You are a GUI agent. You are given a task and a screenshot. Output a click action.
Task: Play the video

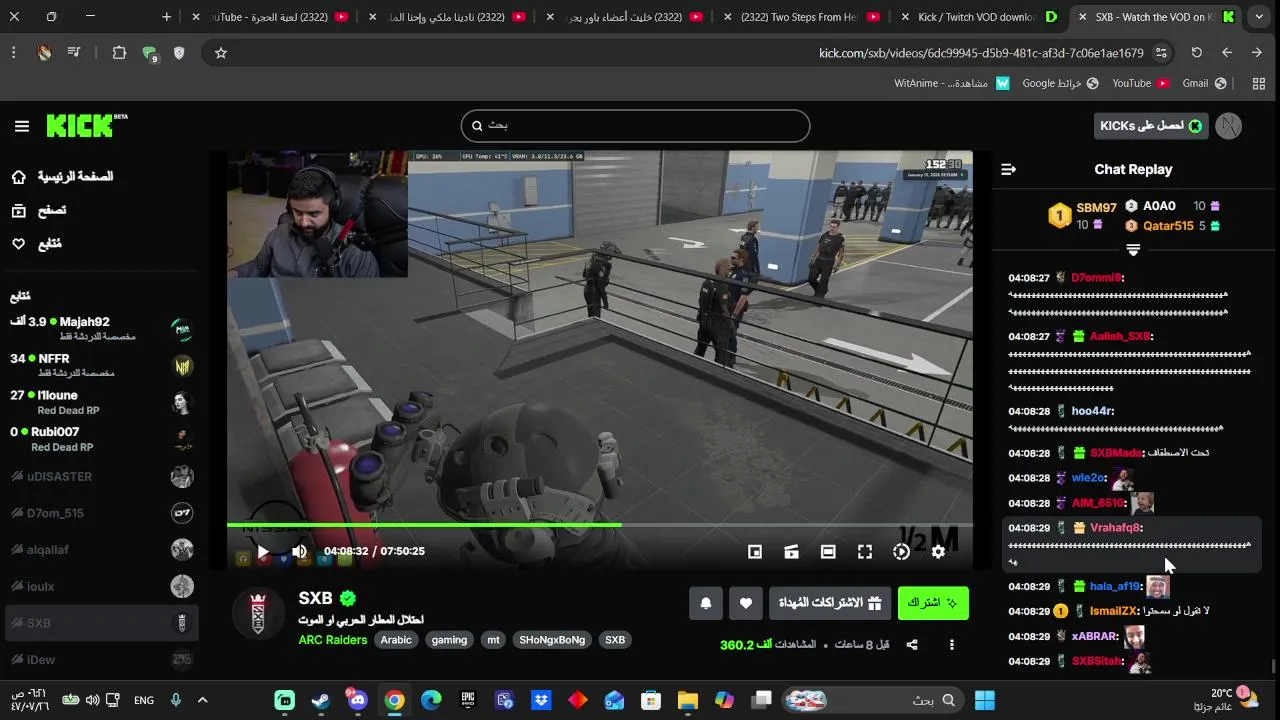[x=263, y=551]
